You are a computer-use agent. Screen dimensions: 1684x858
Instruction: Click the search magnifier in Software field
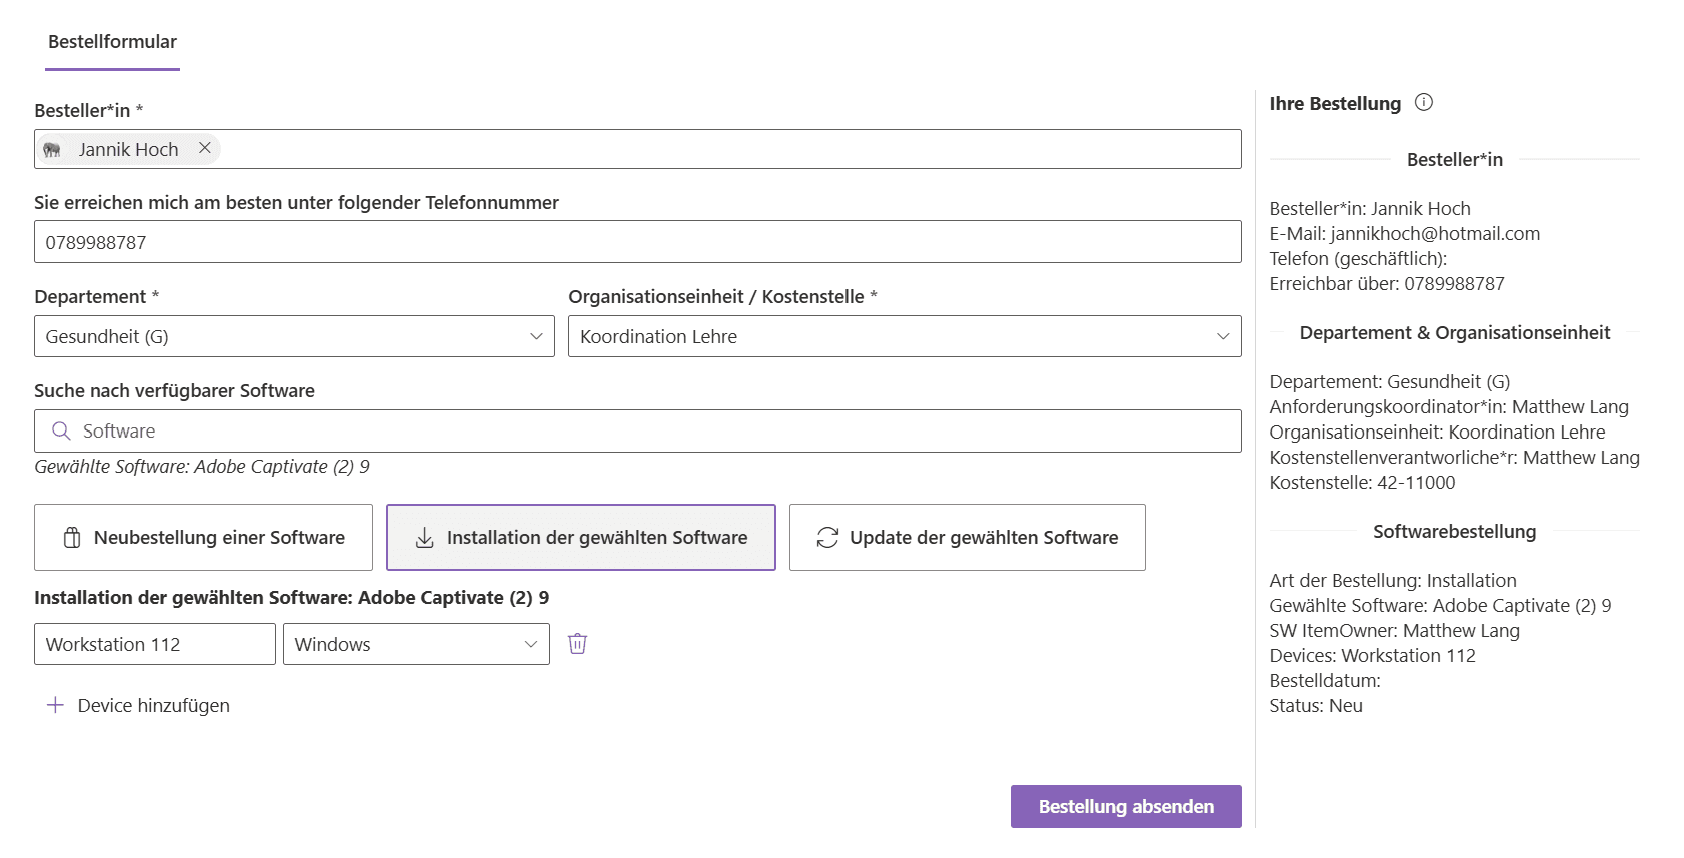tap(61, 431)
